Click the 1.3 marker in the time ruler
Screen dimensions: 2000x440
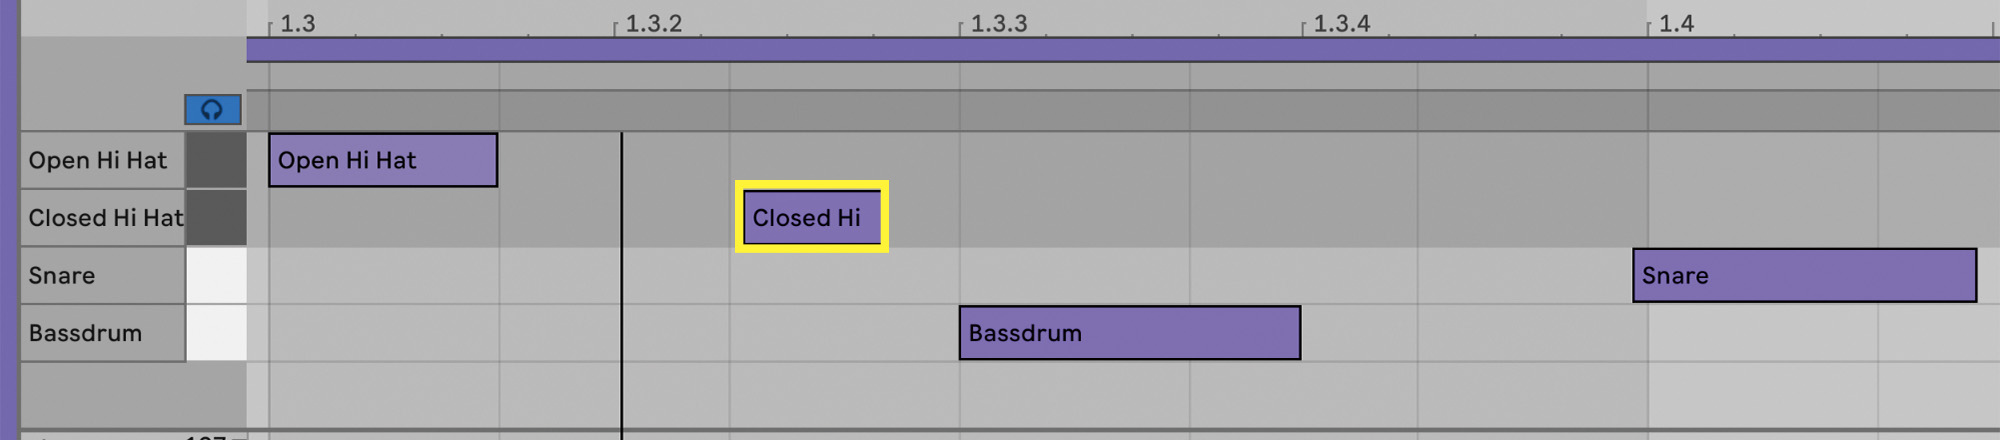(296, 23)
